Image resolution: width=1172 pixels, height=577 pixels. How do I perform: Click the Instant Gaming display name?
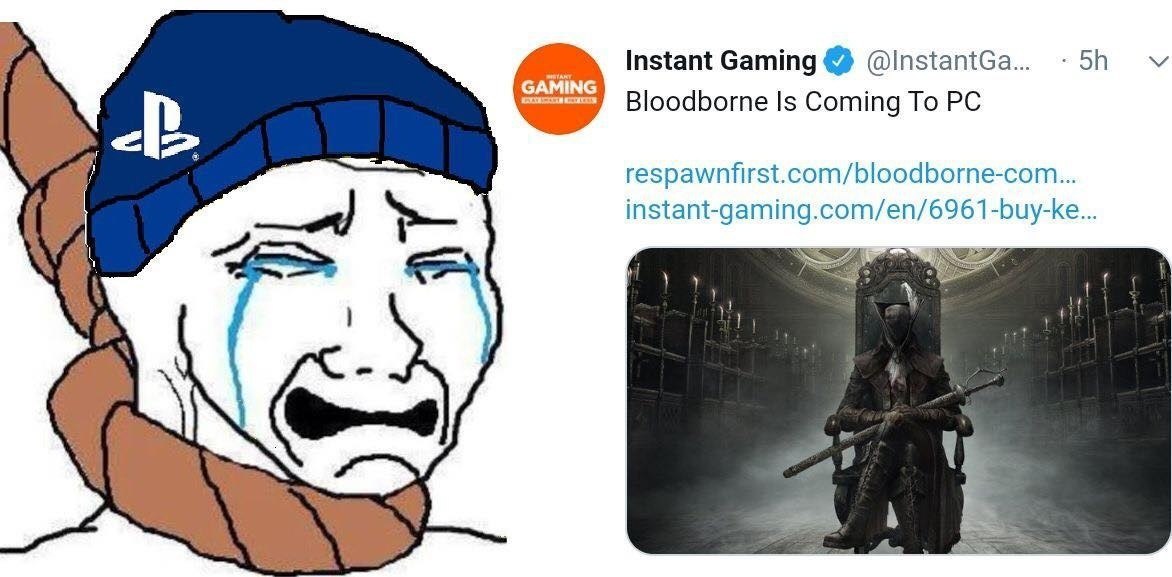(721, 61)
